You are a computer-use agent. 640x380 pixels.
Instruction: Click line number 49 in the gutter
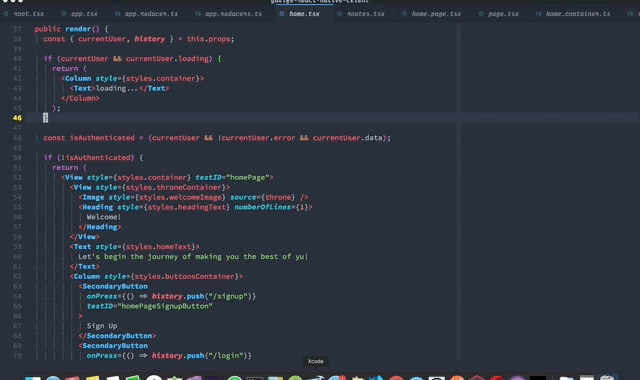17,148
